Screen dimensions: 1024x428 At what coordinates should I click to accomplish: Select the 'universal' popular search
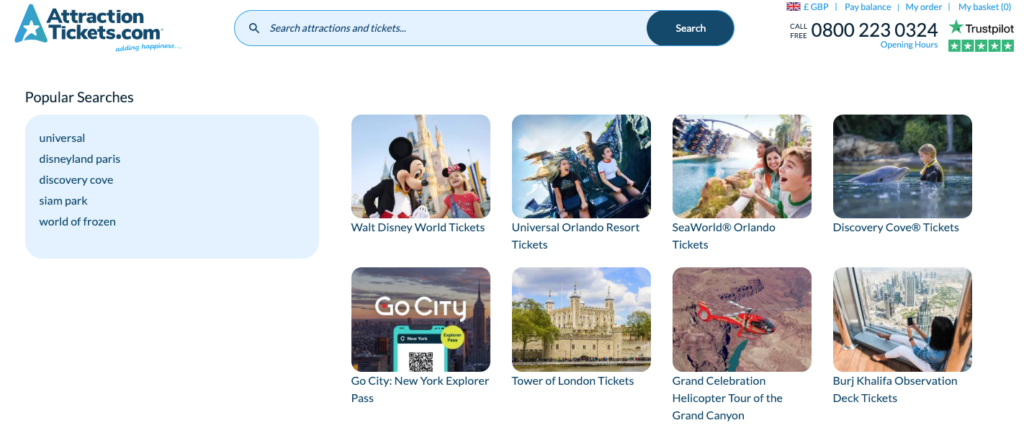click(62, 138)
